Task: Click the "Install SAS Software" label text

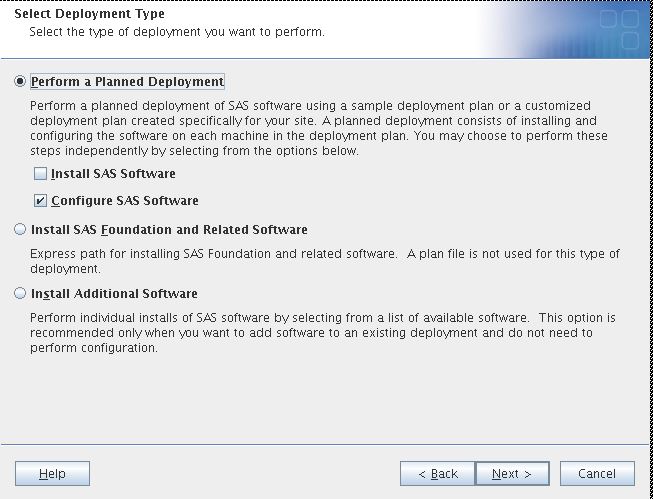Action: [x=113, y=174]
